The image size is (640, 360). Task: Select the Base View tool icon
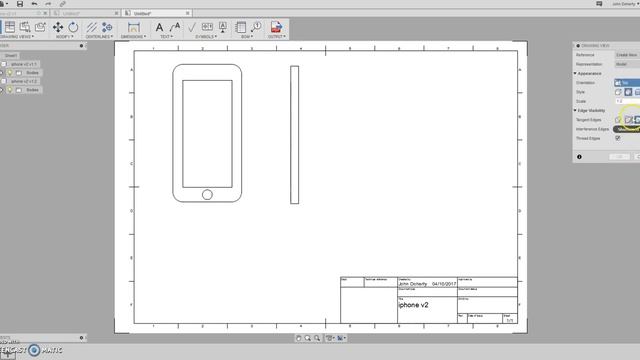pyautogui.click(x=9, y=27)
